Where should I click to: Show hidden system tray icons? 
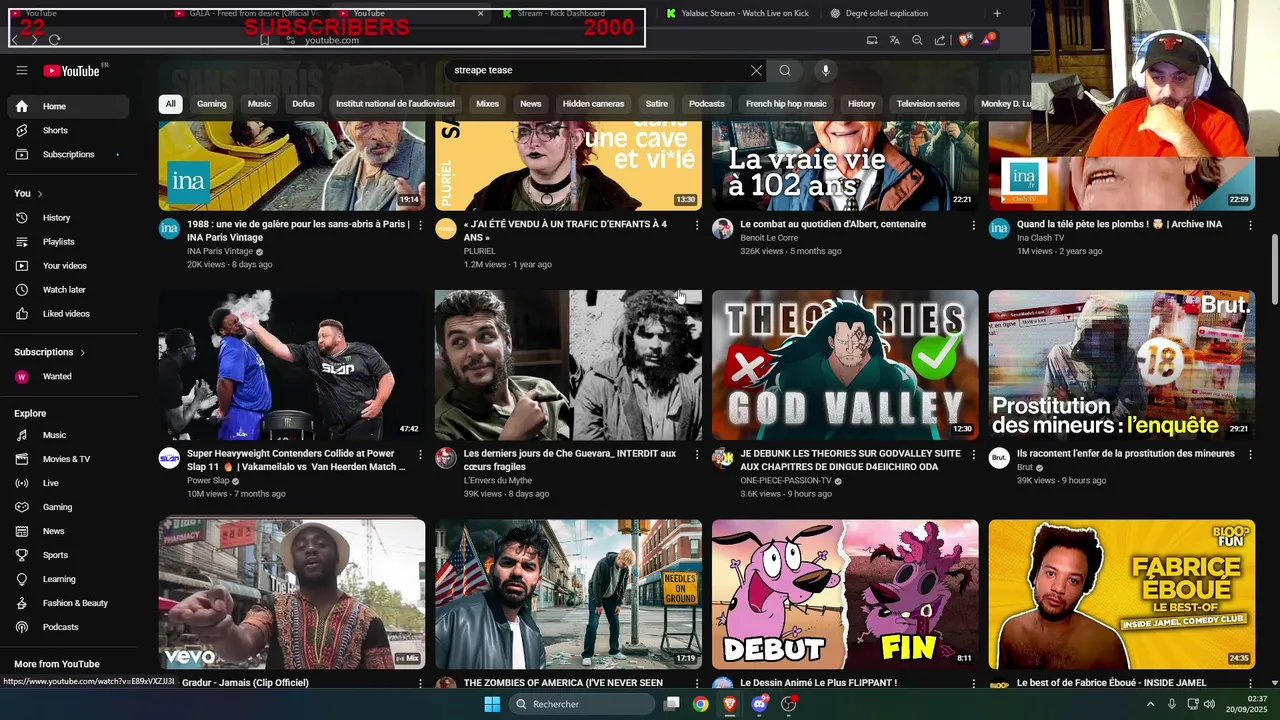[1150, 704]
